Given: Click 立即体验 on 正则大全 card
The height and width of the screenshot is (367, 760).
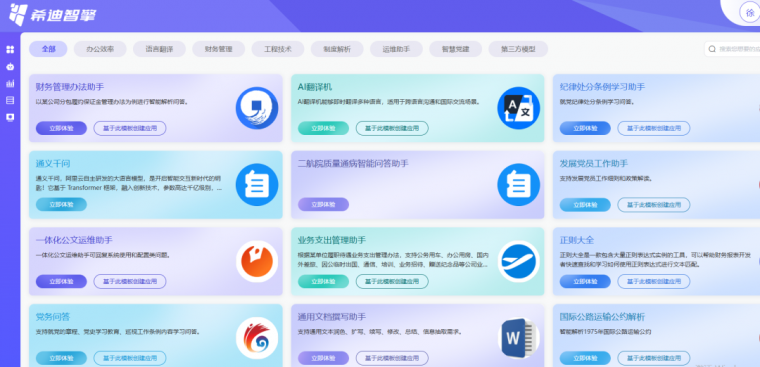Looking at the screenshot, I should click(x=585, y=281).
